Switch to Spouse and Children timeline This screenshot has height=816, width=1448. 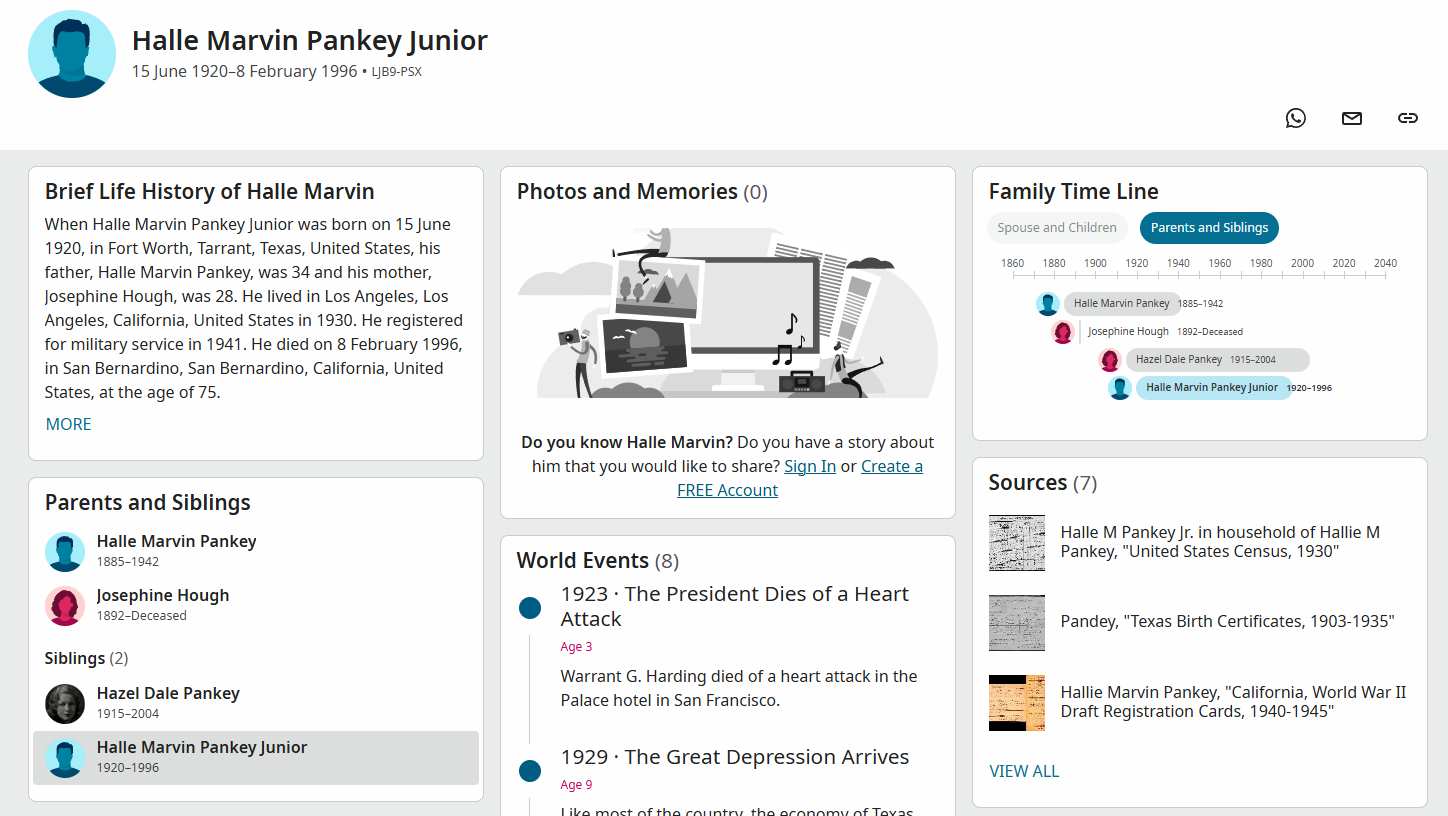click(1057, 228)
